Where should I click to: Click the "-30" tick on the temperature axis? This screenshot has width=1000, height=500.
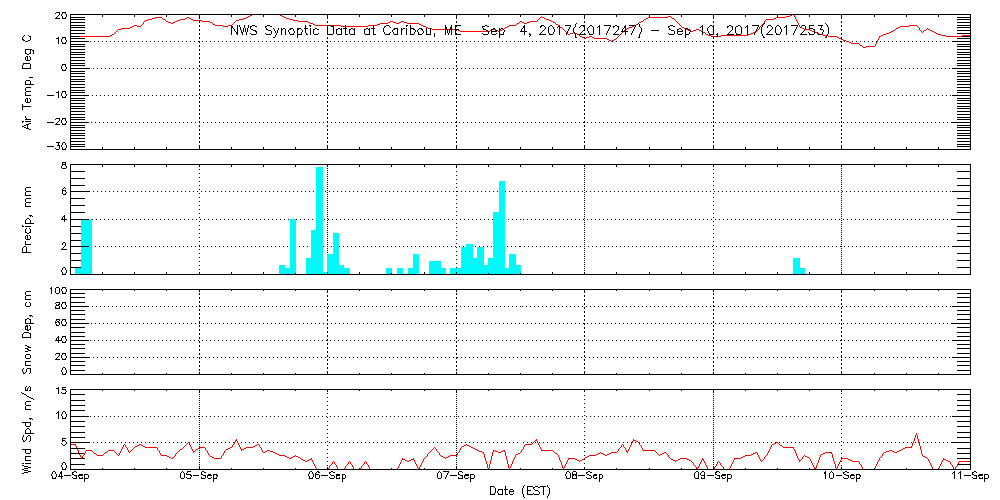(x=58, y=146)
